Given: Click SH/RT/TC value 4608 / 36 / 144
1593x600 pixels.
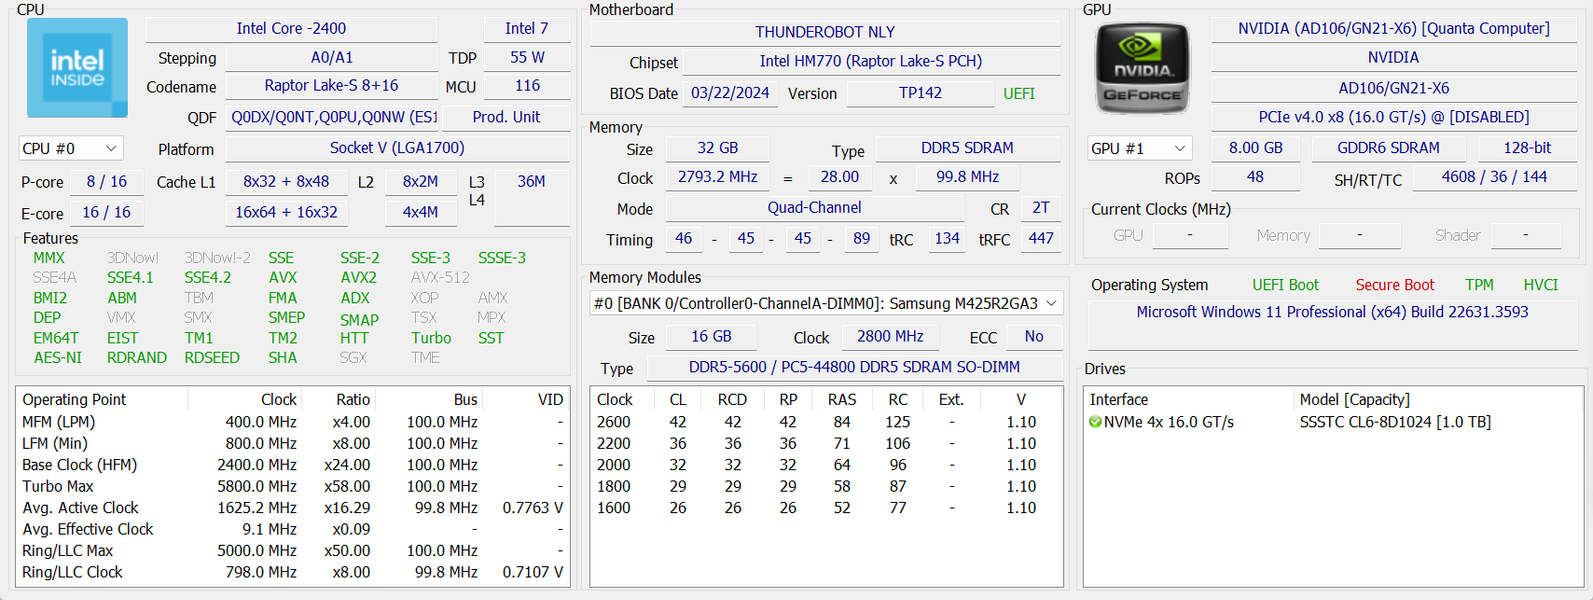Looking at the screenshot, I should (x=1494, y=177).
